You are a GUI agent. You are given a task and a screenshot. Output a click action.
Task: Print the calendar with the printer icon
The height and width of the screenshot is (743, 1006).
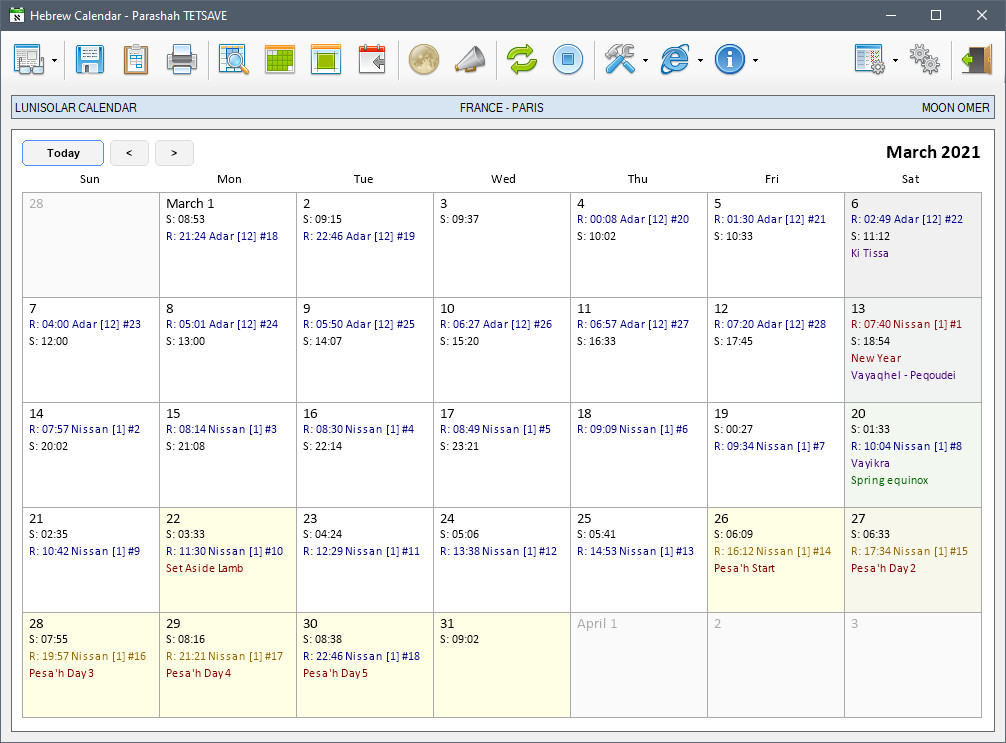tap(182, 60)
